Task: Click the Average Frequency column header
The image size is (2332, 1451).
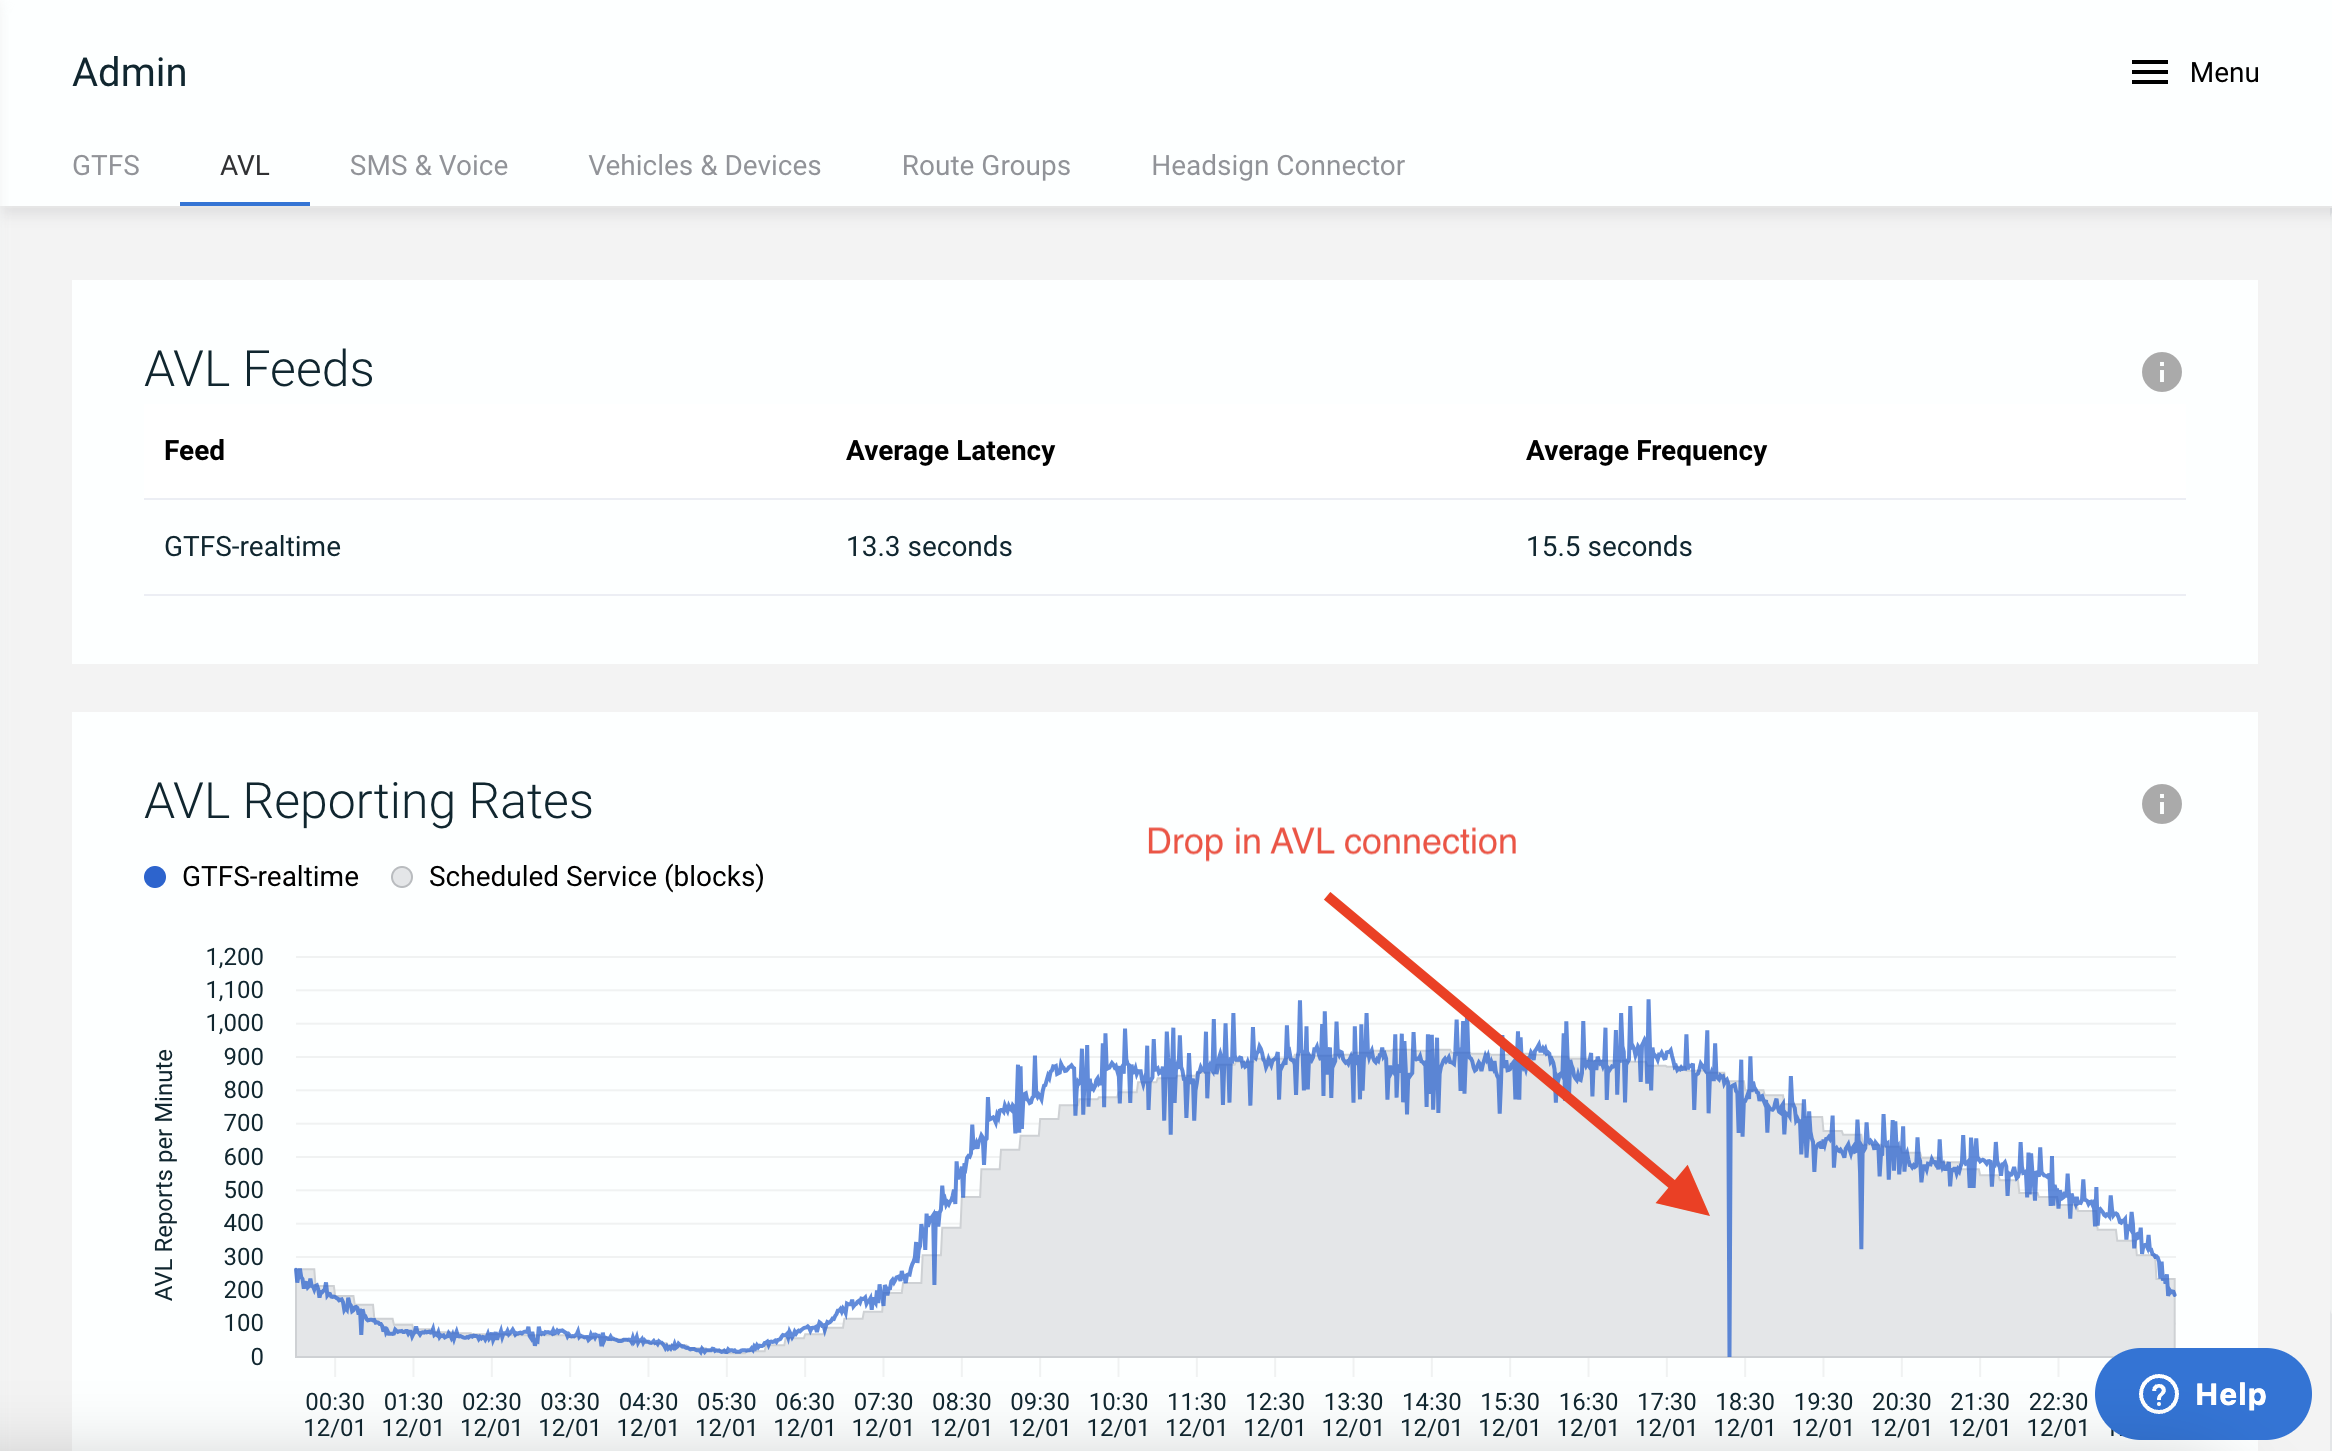Action: click(x=1646, y=451)
